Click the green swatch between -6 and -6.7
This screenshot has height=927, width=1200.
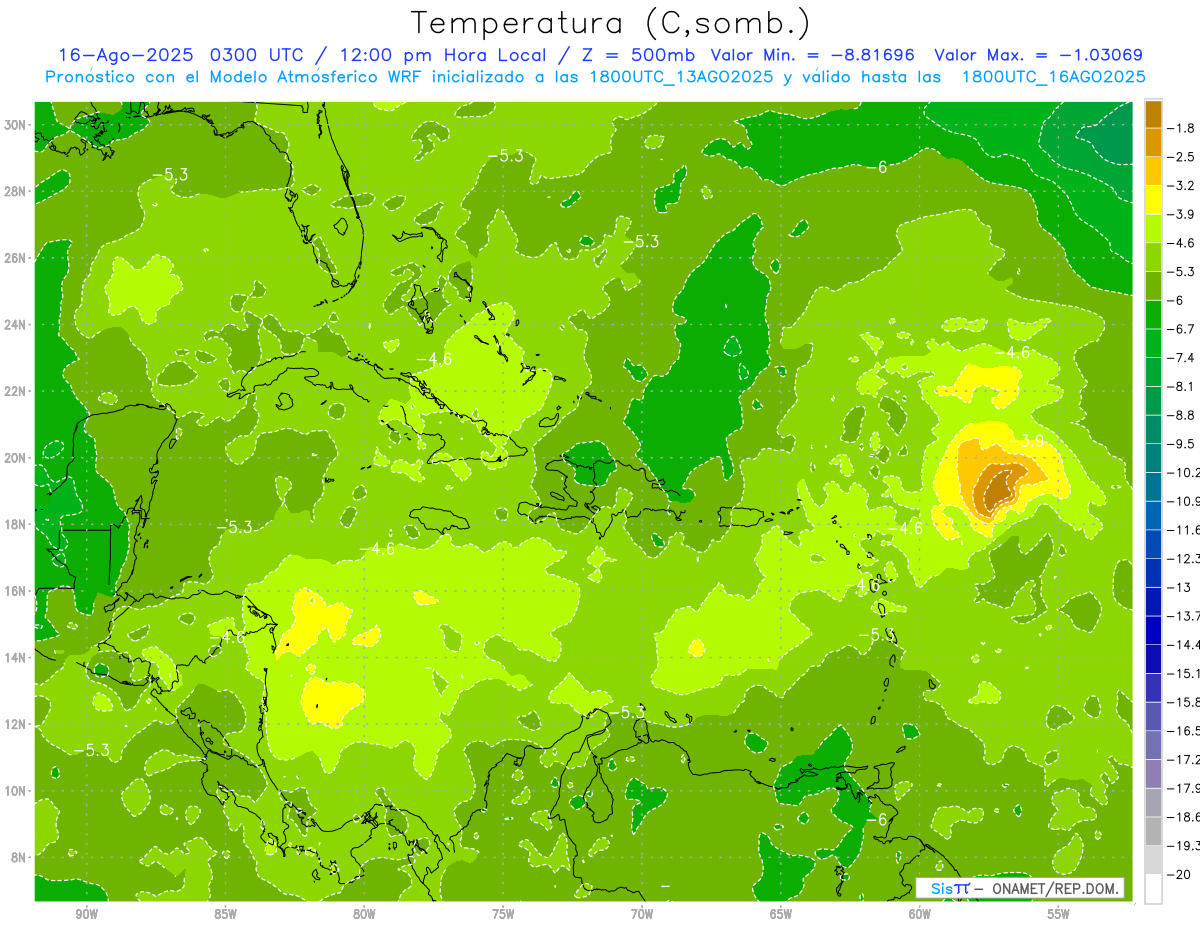pyautogui.click(x=1153, y=315)
